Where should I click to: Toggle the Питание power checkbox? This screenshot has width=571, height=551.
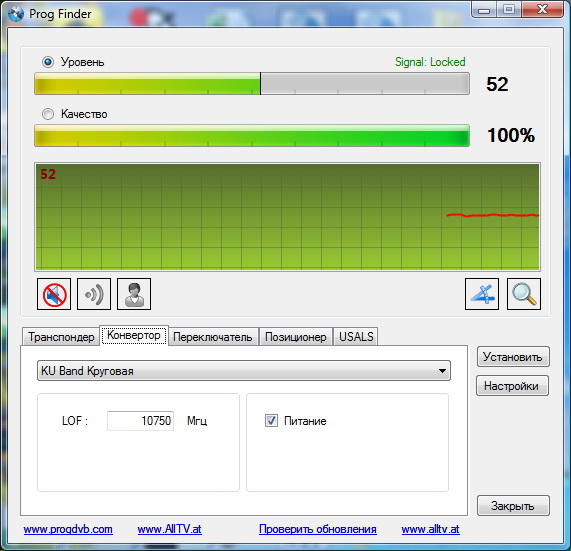(271, 421)
